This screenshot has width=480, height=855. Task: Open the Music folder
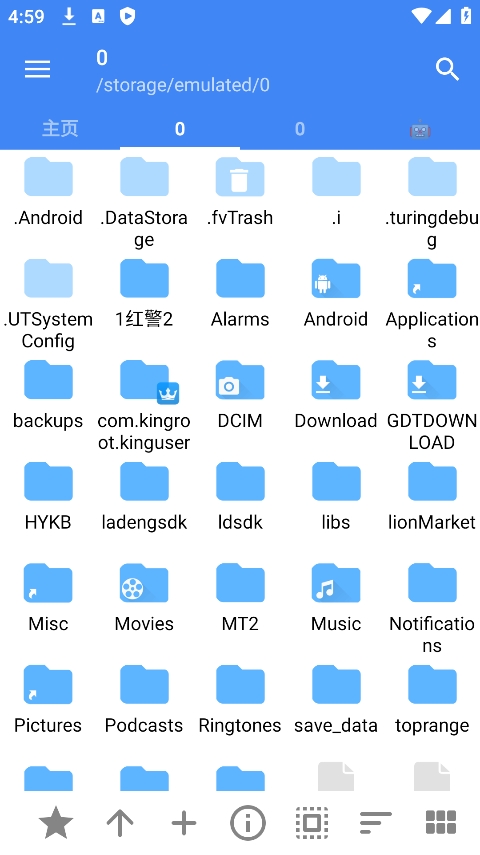[336, 598]
